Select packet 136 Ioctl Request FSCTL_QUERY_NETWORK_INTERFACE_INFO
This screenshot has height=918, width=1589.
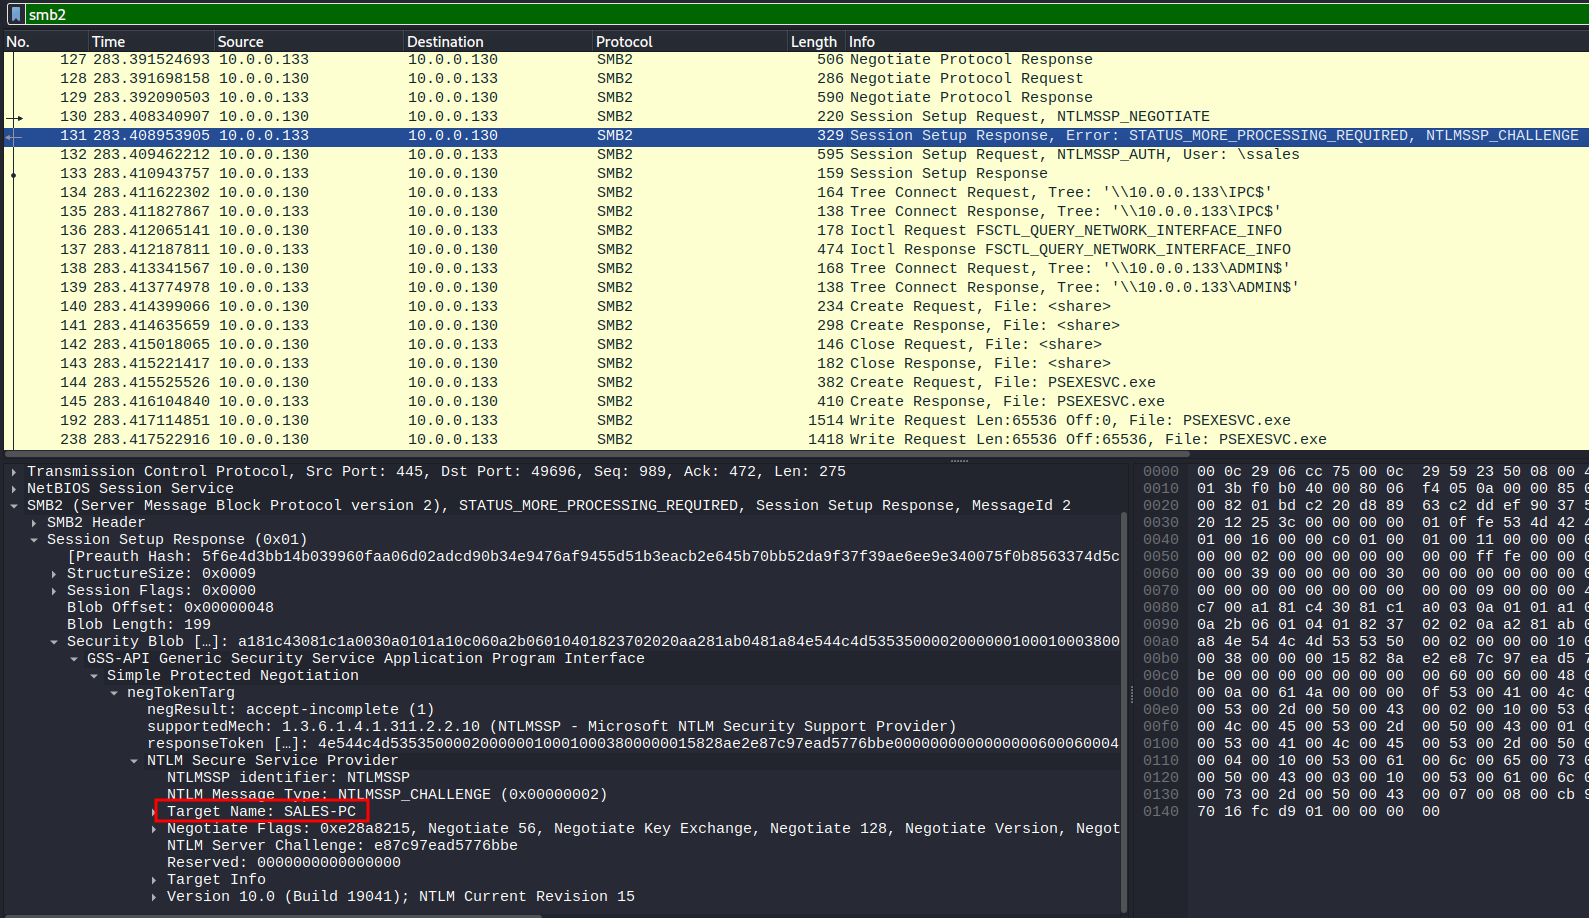point(796,231)
